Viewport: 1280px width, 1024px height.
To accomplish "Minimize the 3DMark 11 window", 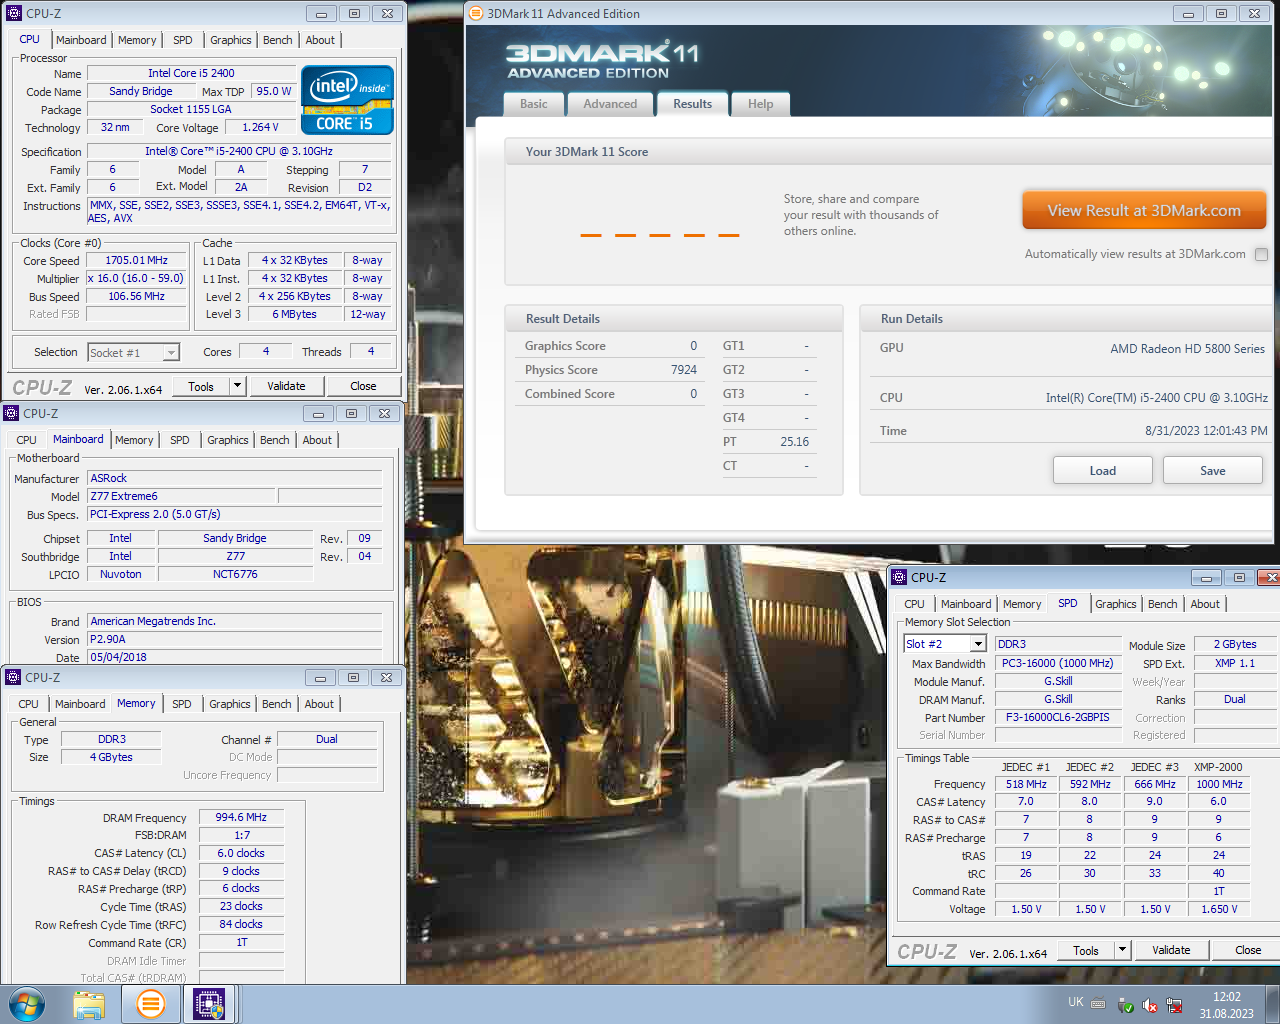I will (1188, 13).
